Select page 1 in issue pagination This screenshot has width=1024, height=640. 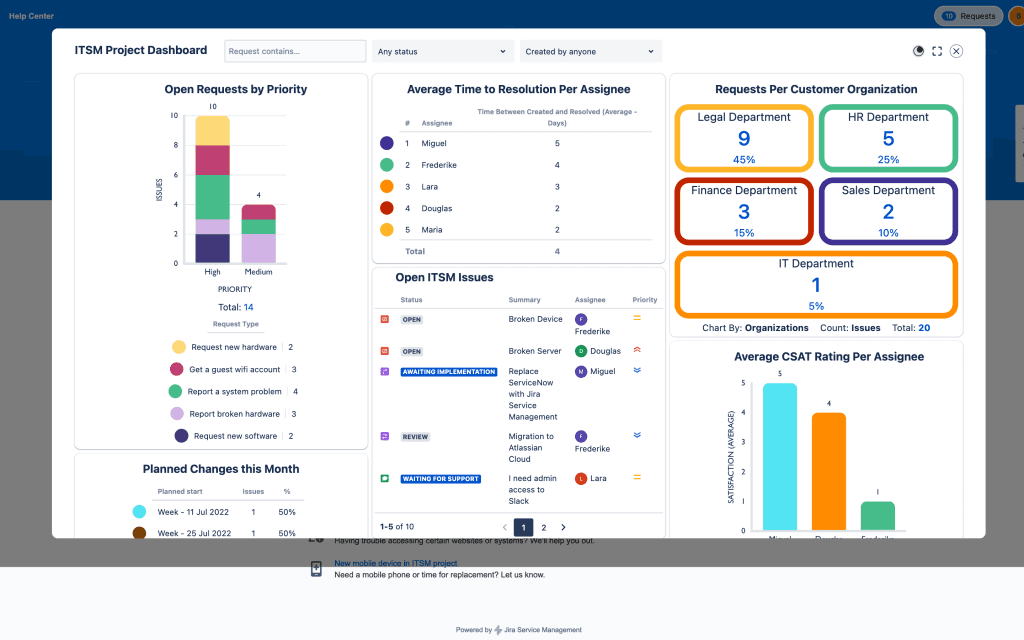click(x=523, y=527)
